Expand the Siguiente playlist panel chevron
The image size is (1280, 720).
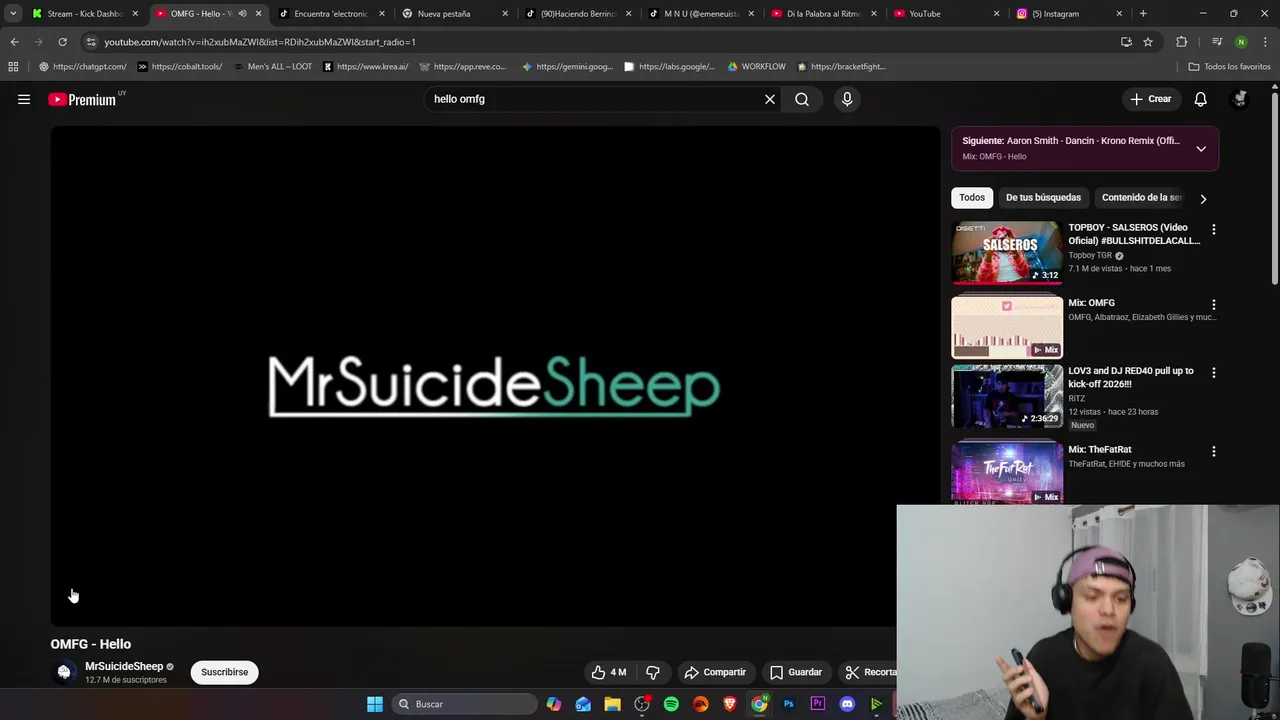tap(1201, 149)
